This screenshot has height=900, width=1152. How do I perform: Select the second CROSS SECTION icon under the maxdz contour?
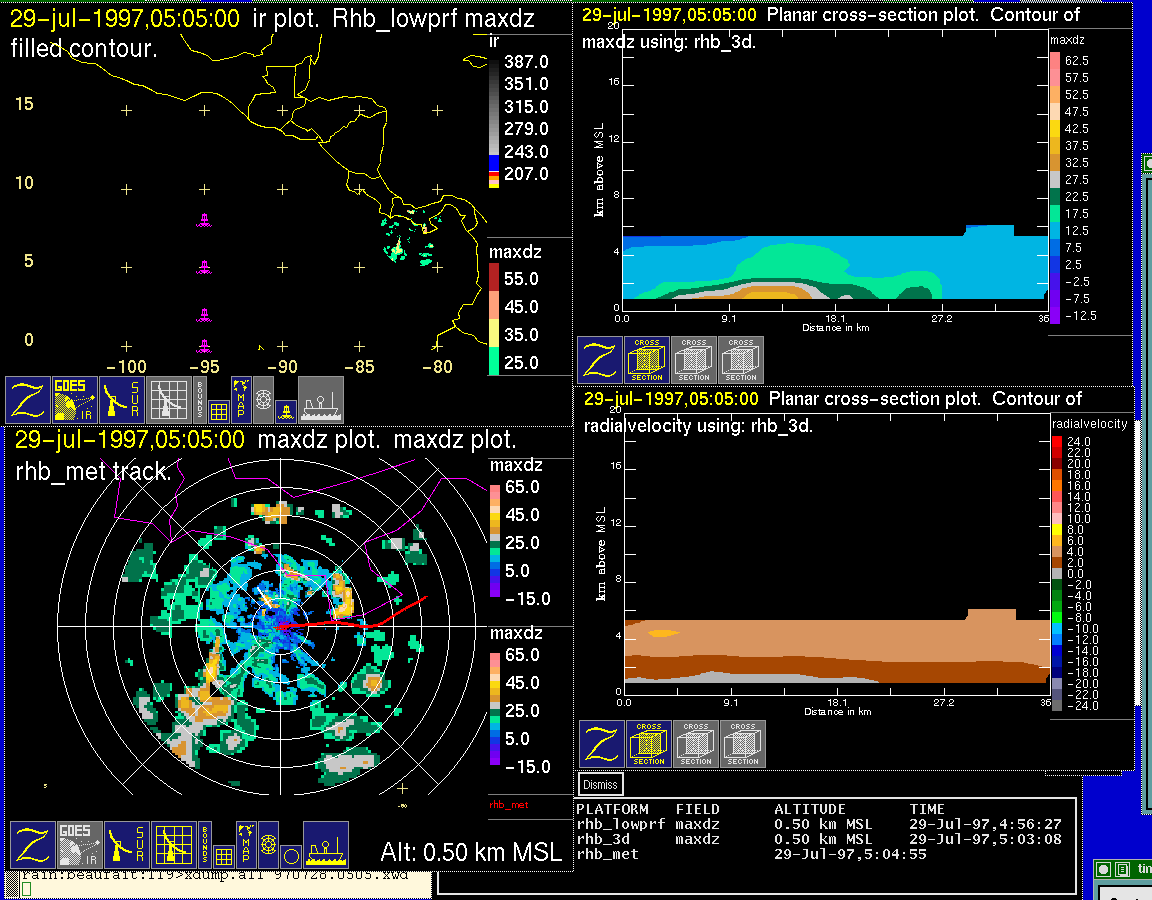(x=694, y=360)
